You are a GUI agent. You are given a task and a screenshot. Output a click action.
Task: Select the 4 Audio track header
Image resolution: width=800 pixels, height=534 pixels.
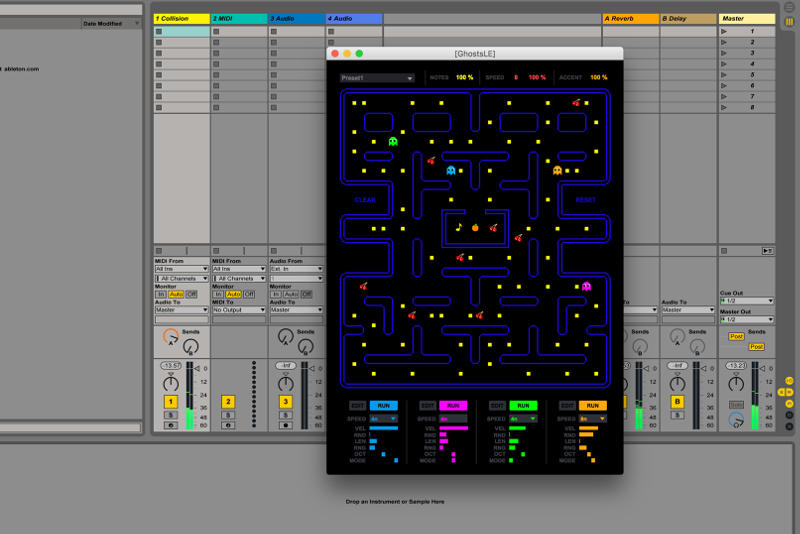(x=354, y=18)
